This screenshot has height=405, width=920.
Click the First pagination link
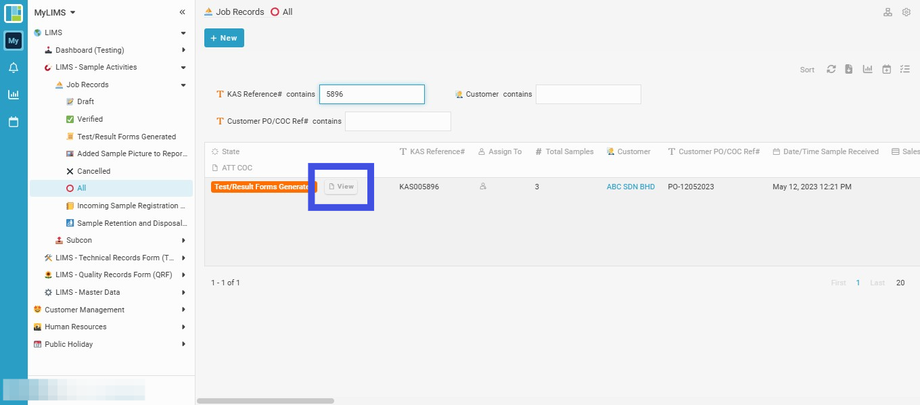click(838, 283)
